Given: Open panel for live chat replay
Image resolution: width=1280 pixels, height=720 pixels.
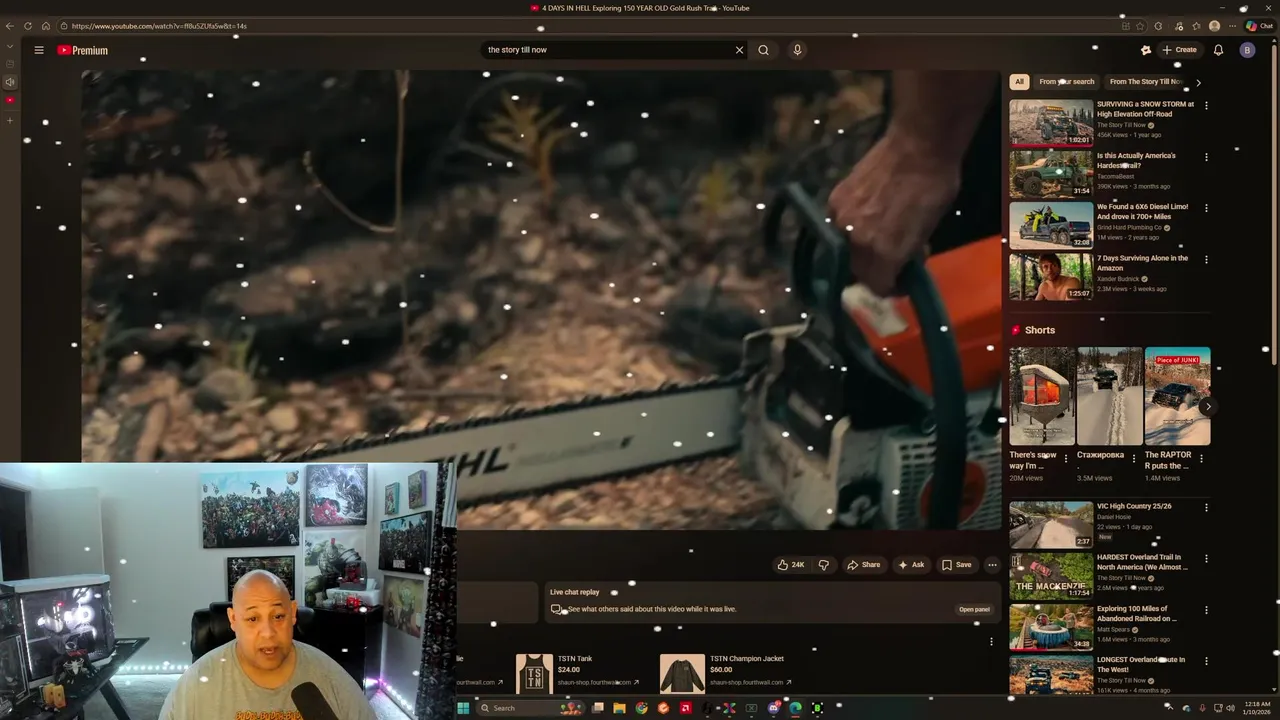Looking at the screenshot, I should click(x=974, y=609).
